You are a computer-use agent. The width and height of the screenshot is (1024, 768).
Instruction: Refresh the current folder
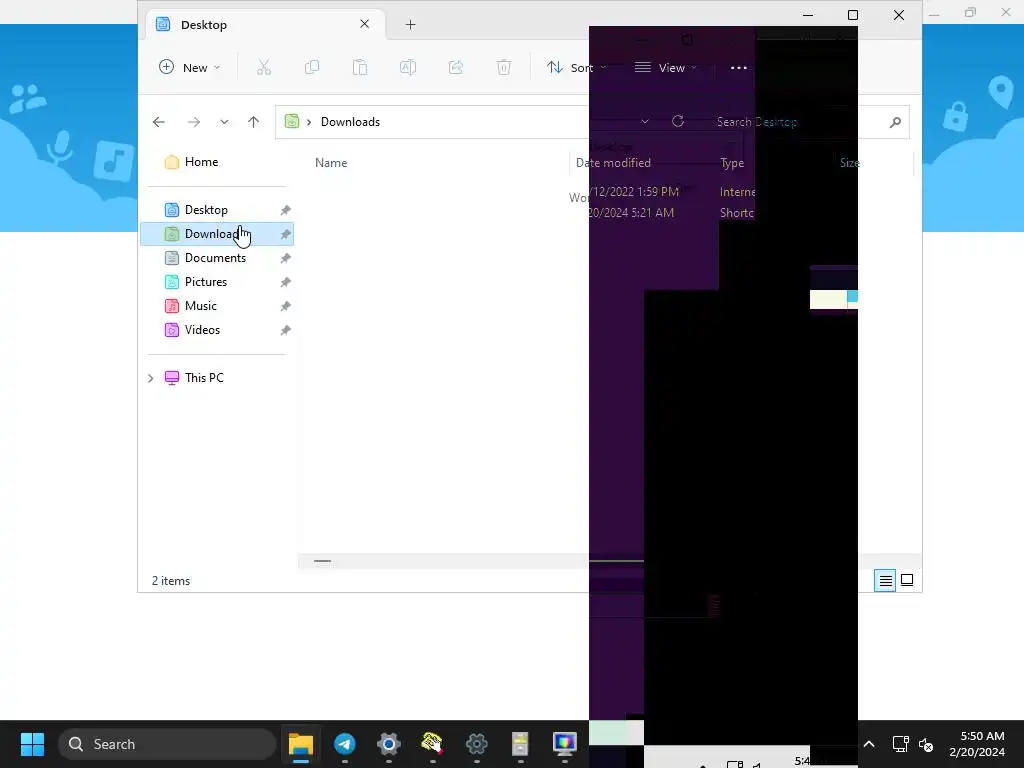[x=678, y=121]
